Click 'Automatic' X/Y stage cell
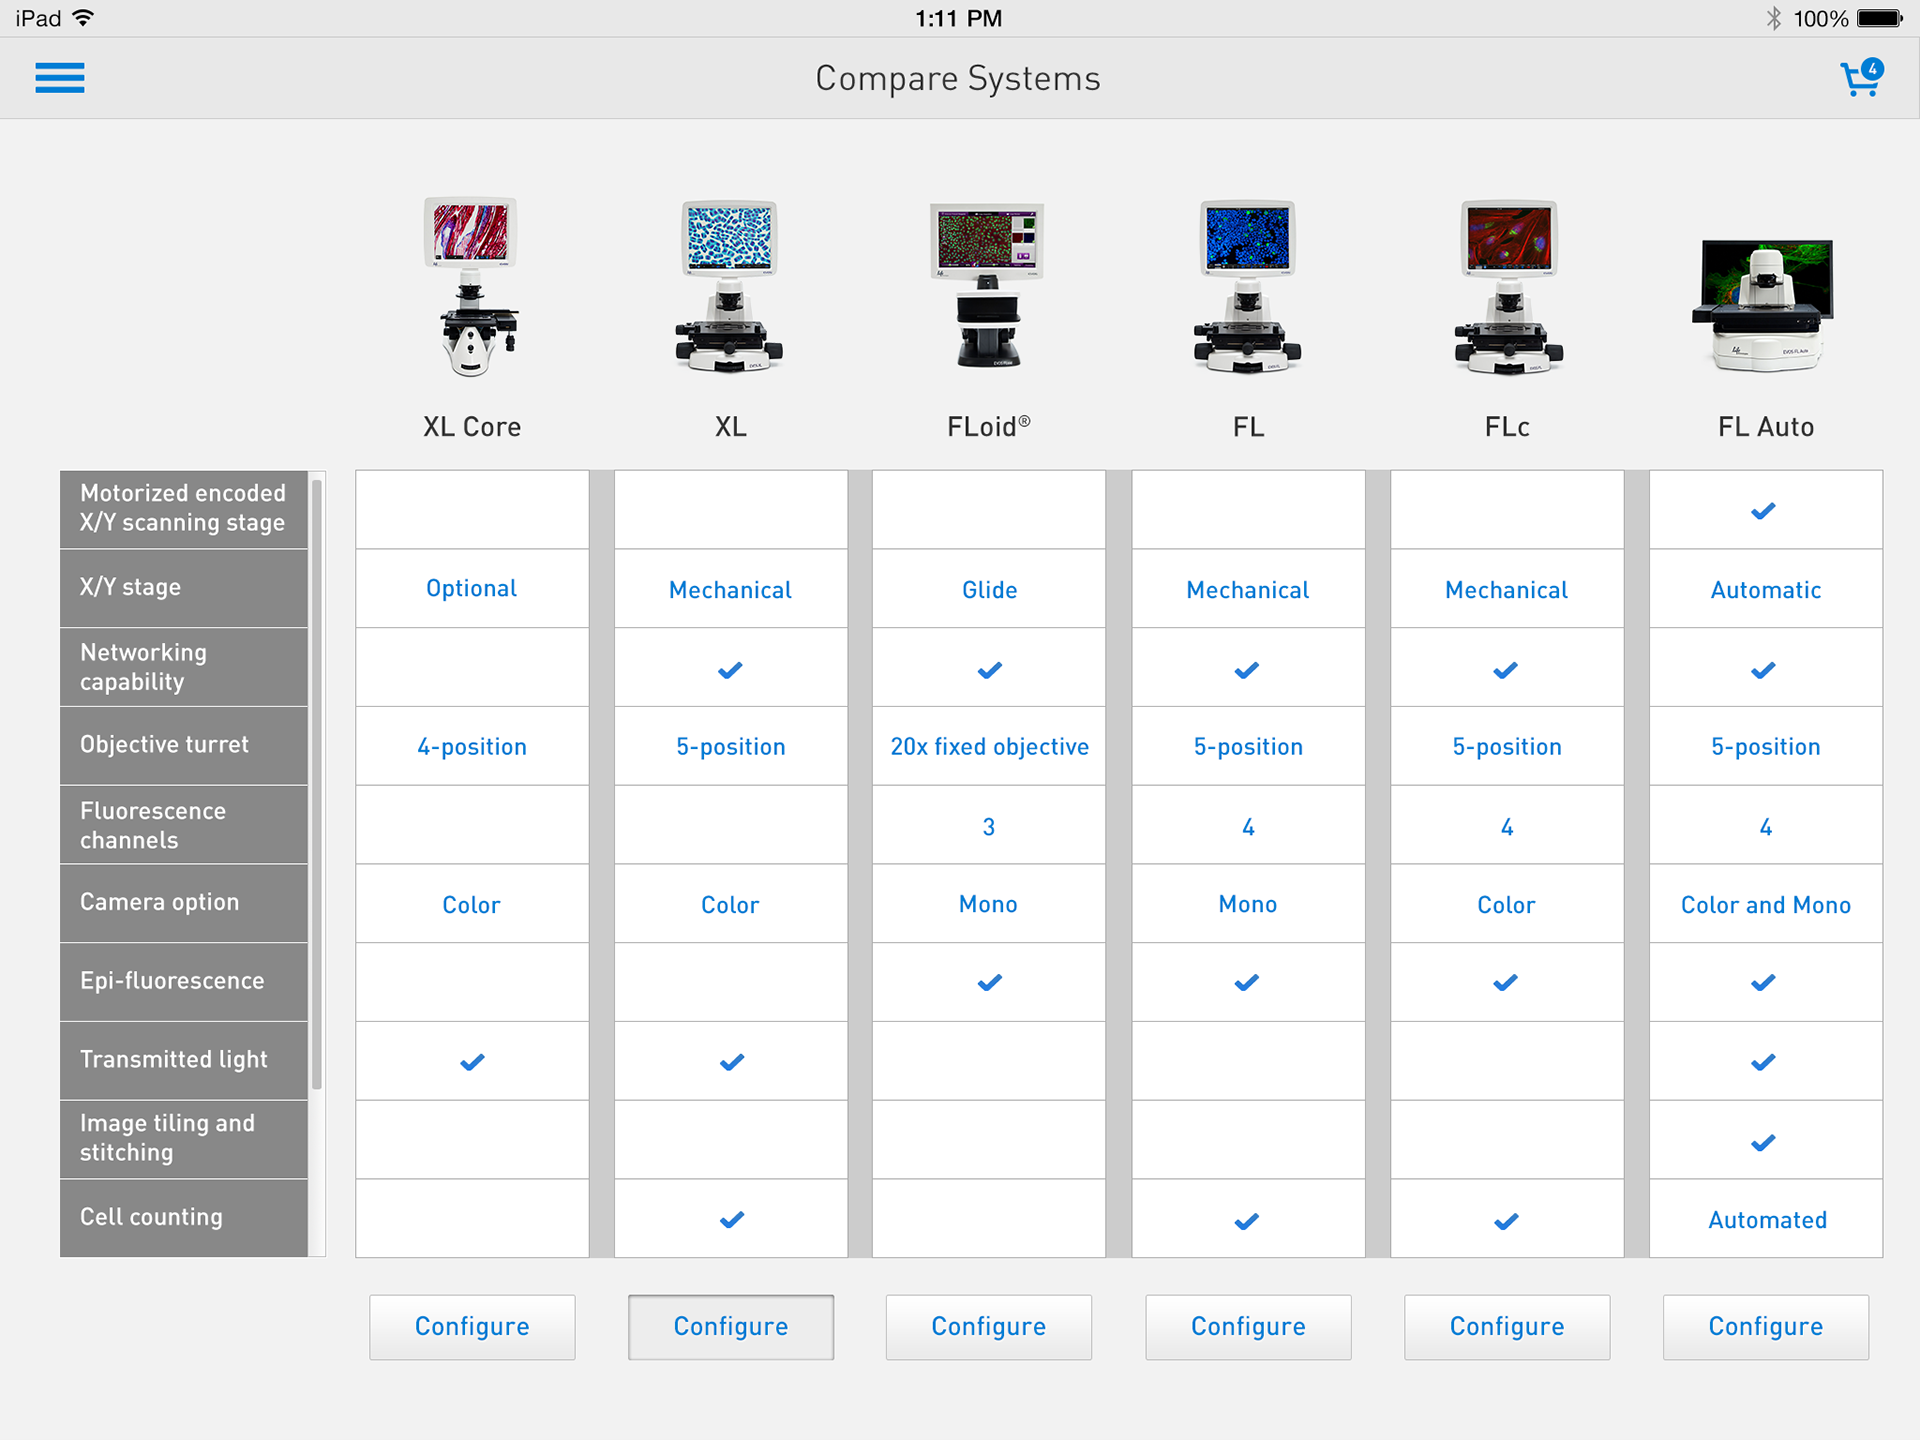This screenshot has height=1440, width=1920. [x=1766, y=590]
